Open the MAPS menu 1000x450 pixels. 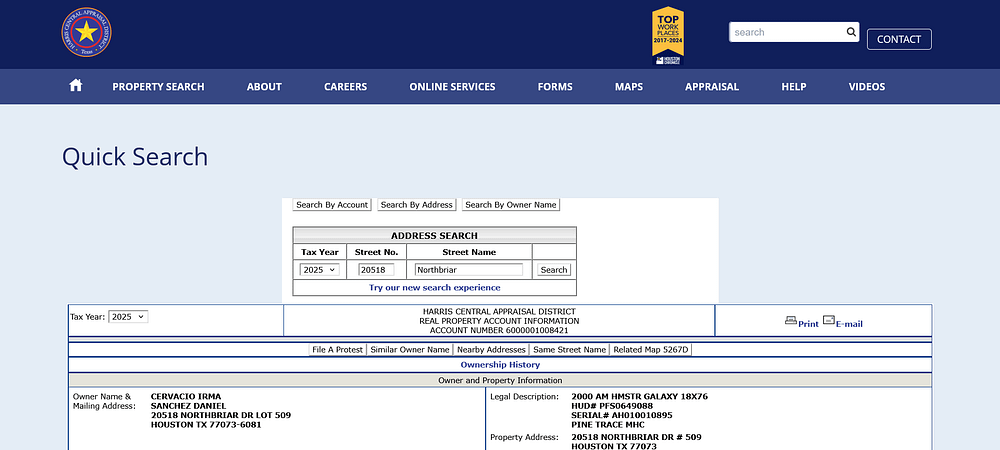tap(629, 87)
